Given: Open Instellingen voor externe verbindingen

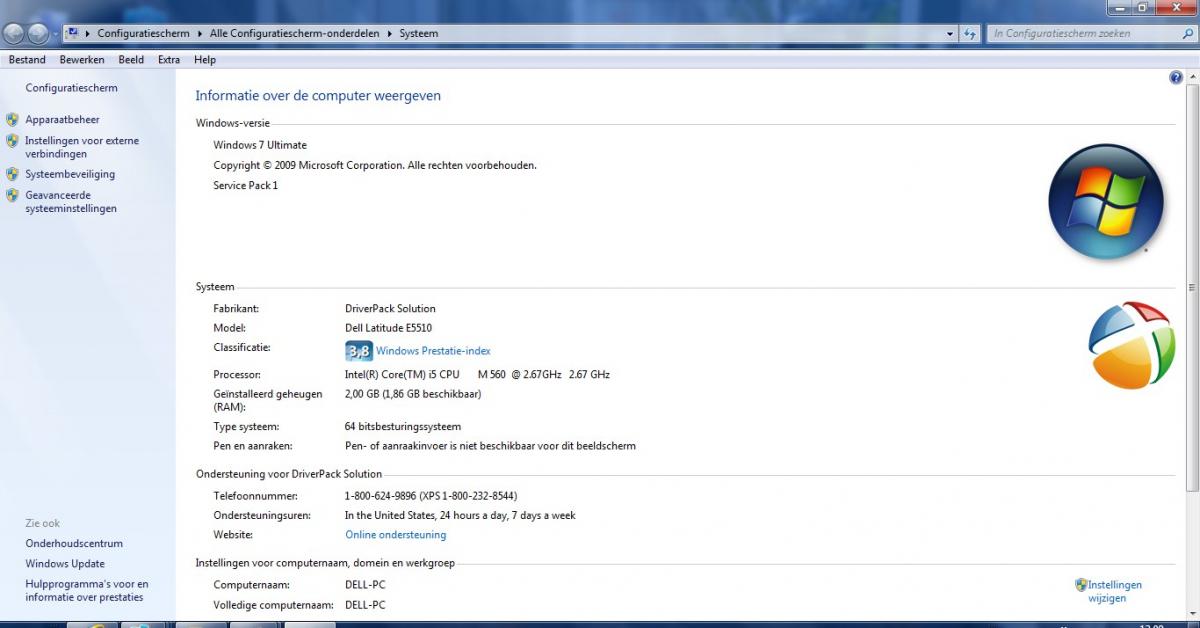Looking at the screenshot, I should pos(82,147).
